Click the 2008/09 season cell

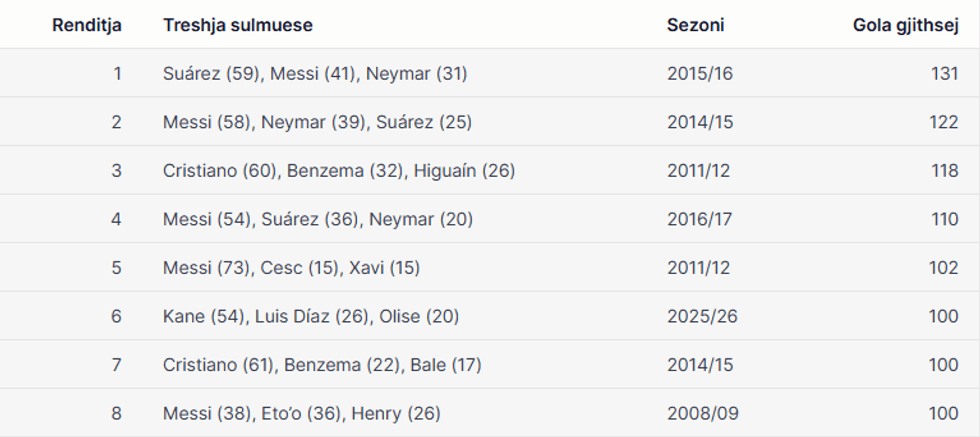click(700, 413)
